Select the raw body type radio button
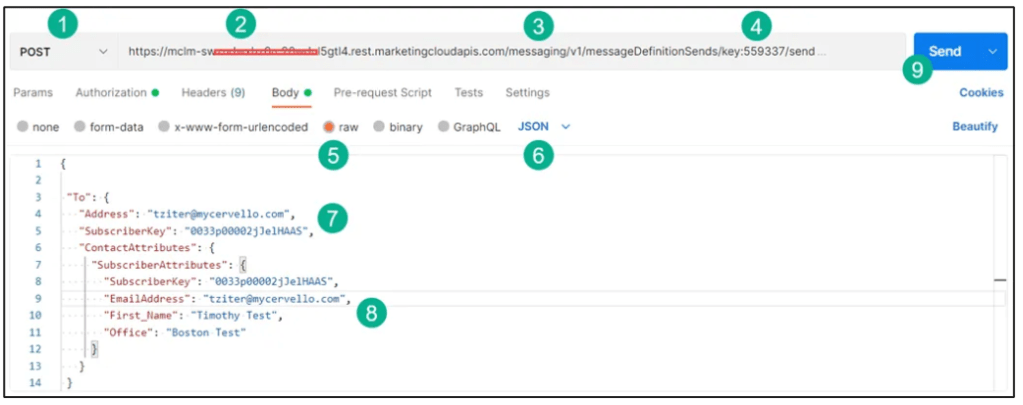 (x=328, y=127)
